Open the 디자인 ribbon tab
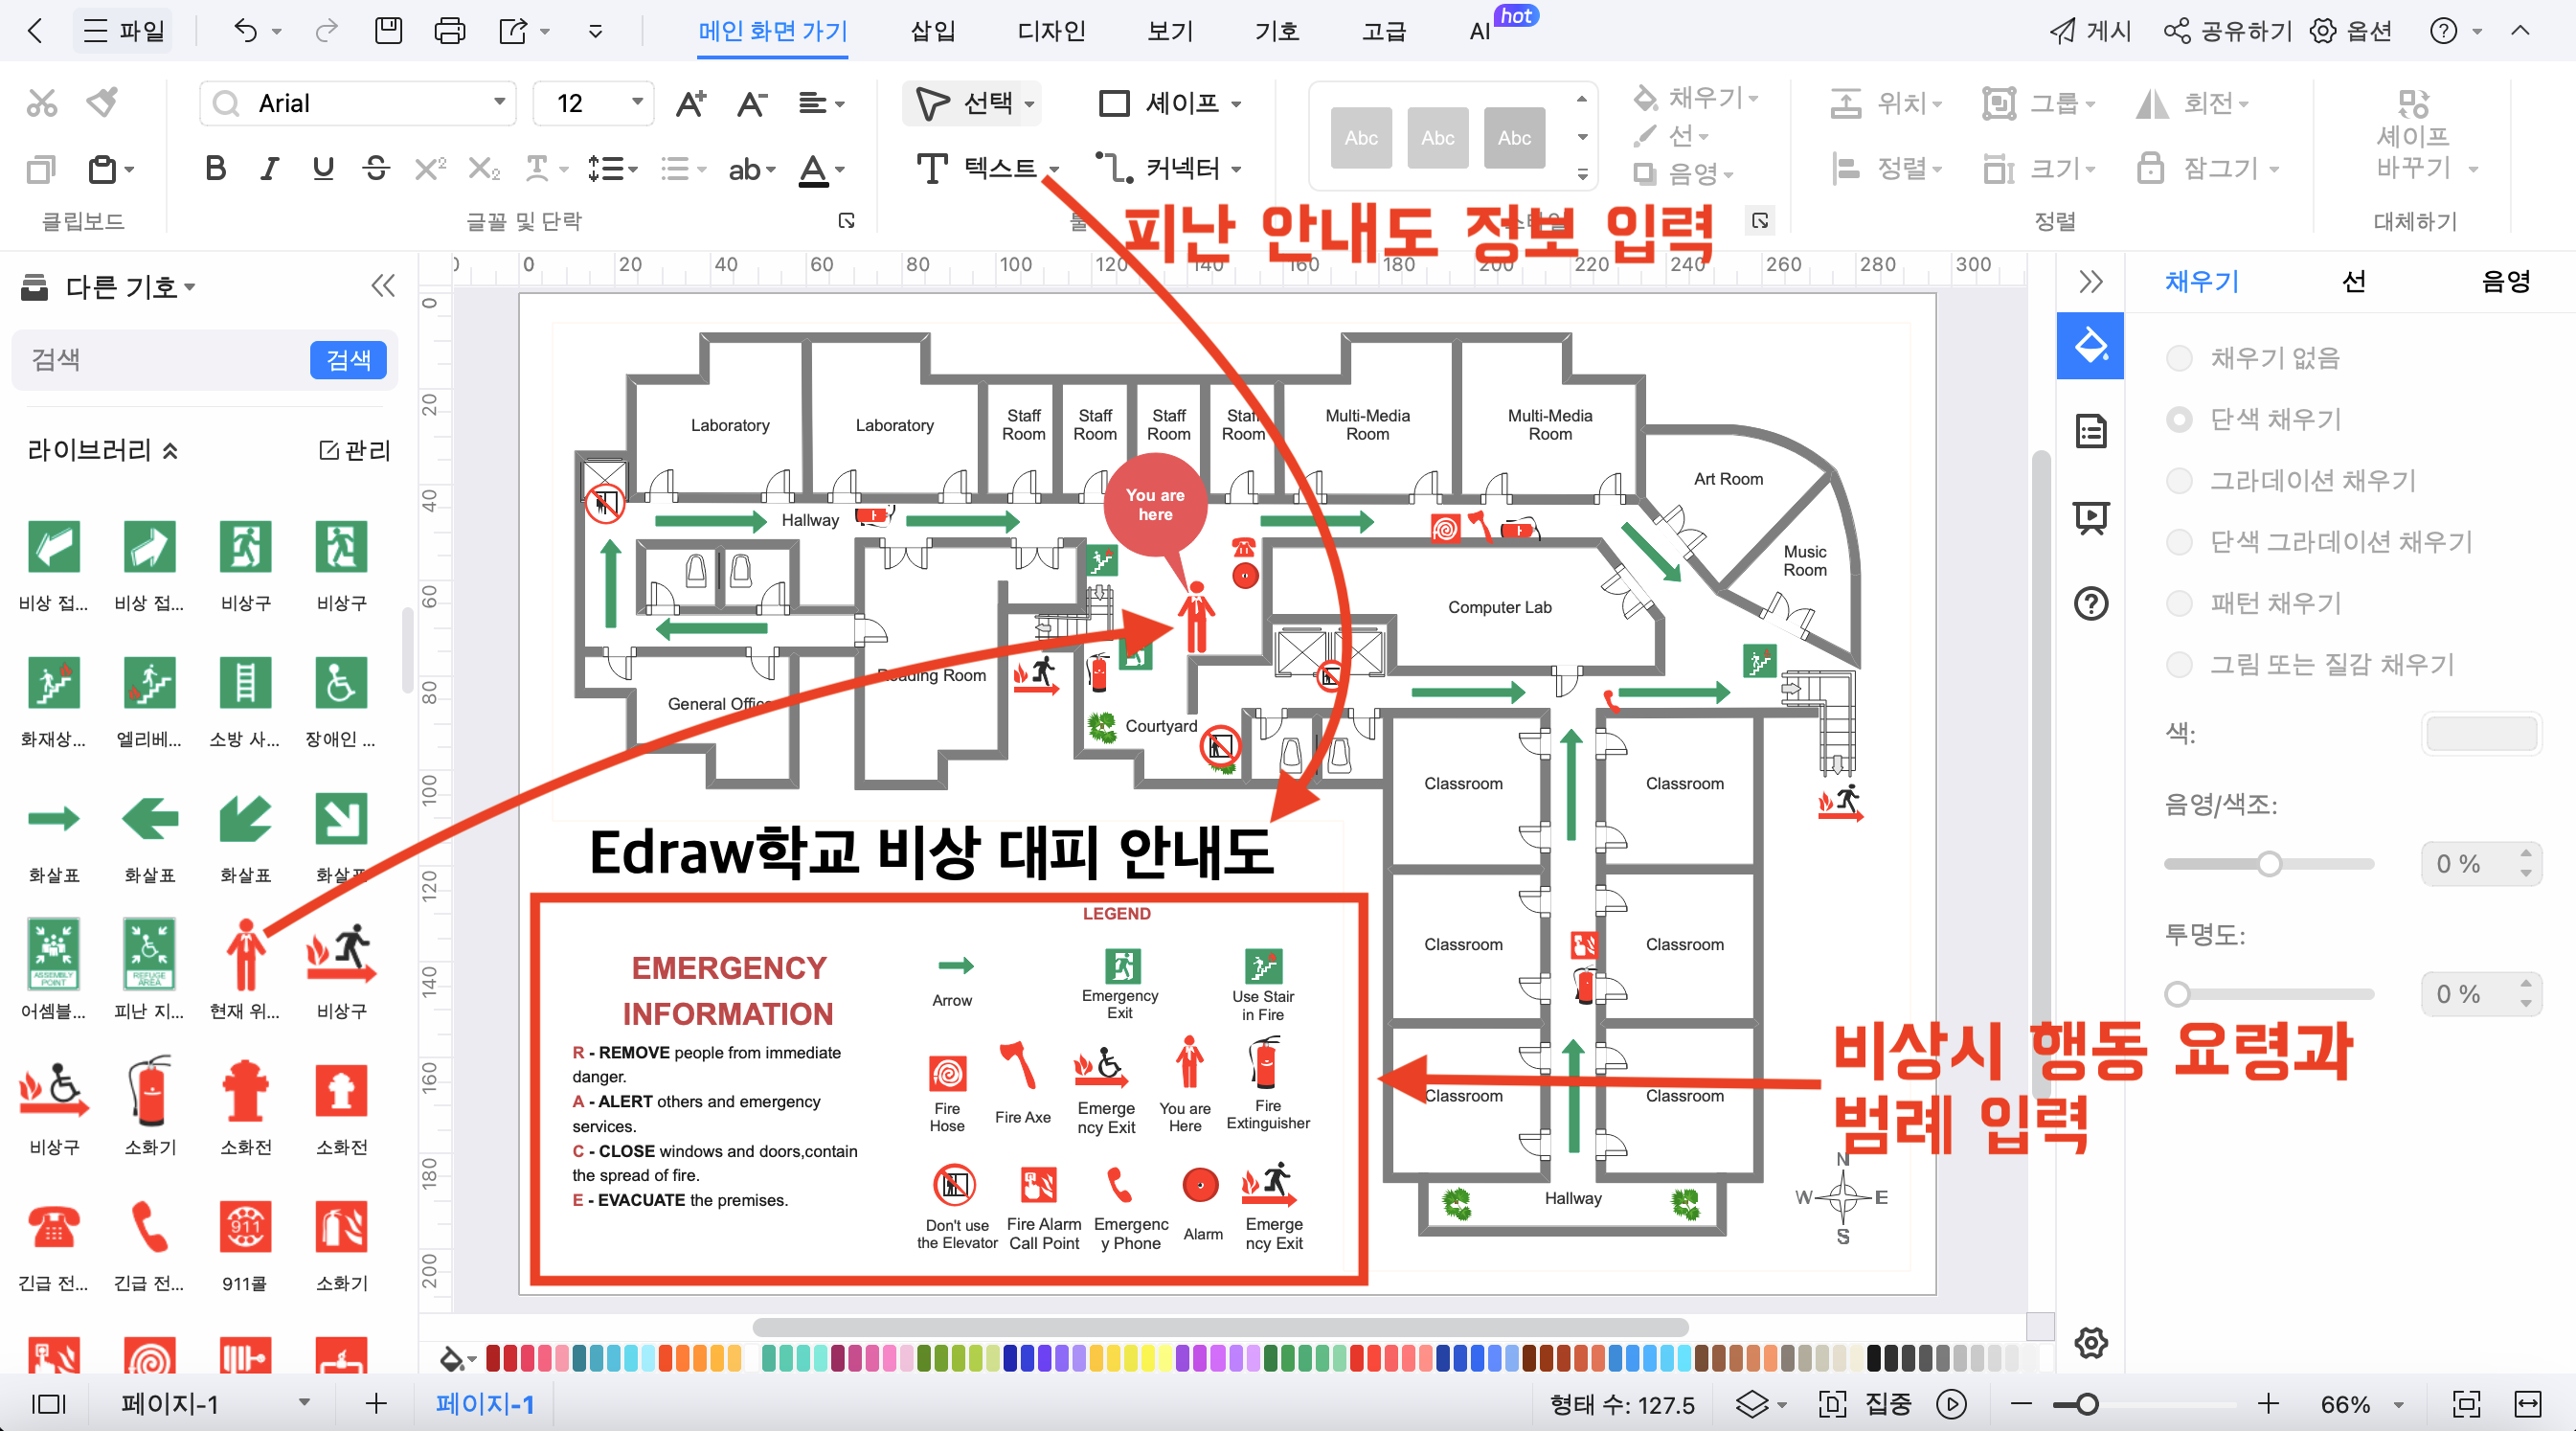Screen dimensions: 2576x1431 [x=1051, y=31]
